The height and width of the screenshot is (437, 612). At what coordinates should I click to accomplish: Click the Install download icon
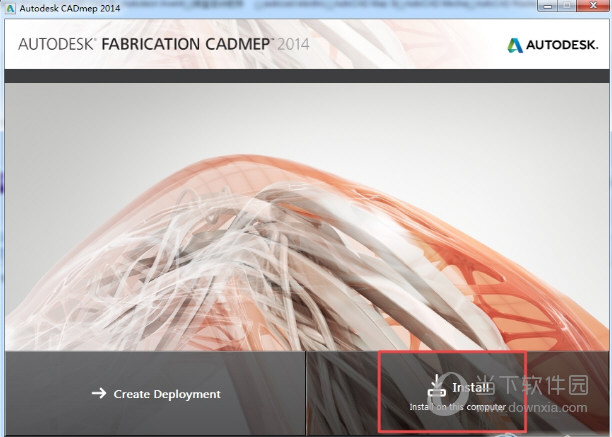(437, 386)
